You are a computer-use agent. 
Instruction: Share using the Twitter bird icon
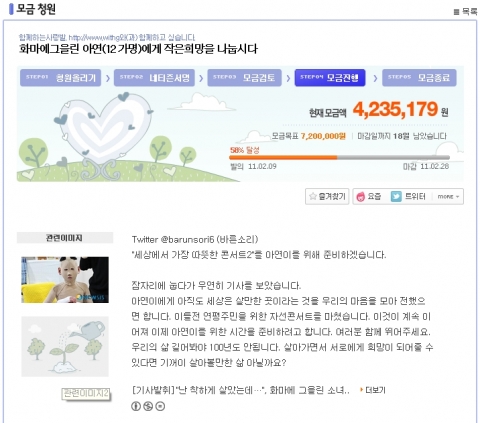[x=396, y=197]
